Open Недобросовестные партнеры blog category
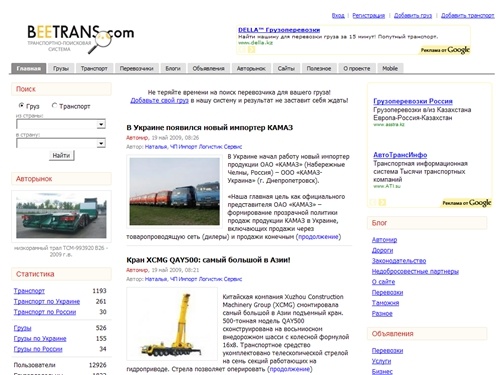500x375 pixels. (415, 272)
